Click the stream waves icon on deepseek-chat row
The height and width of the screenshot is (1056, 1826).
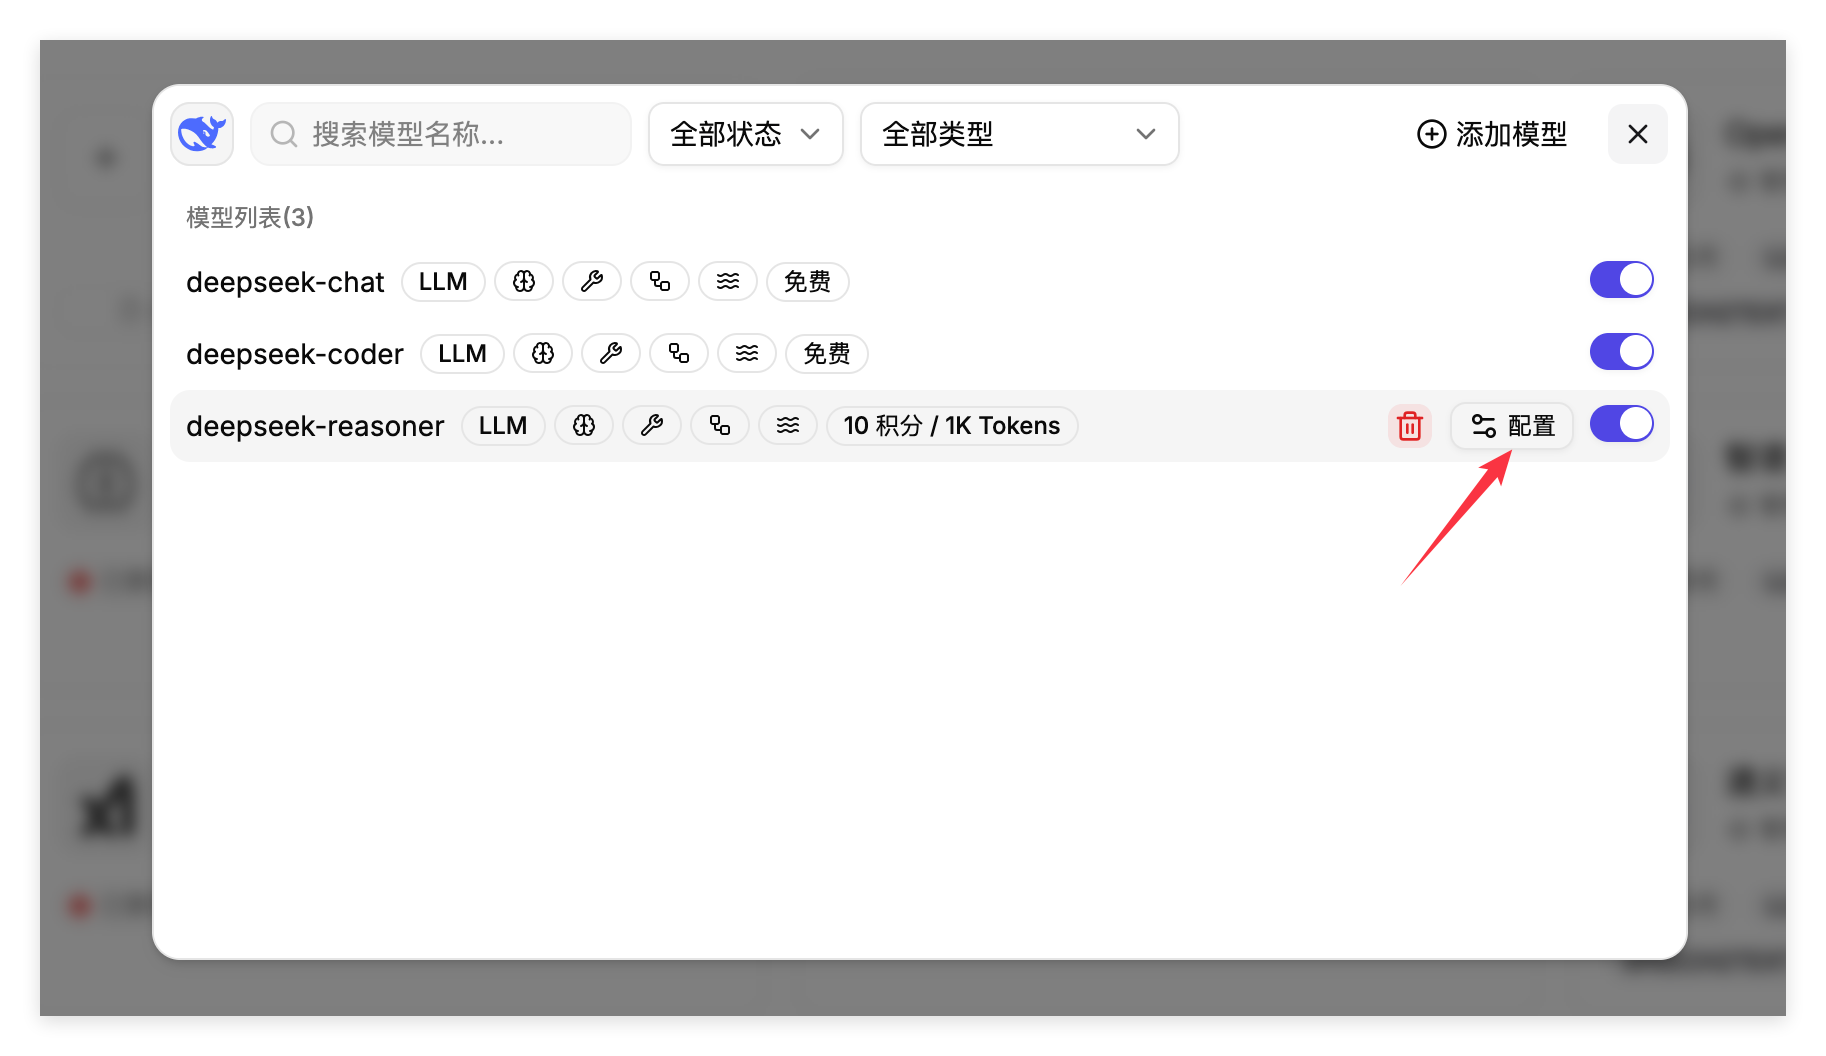click(728, 282)
